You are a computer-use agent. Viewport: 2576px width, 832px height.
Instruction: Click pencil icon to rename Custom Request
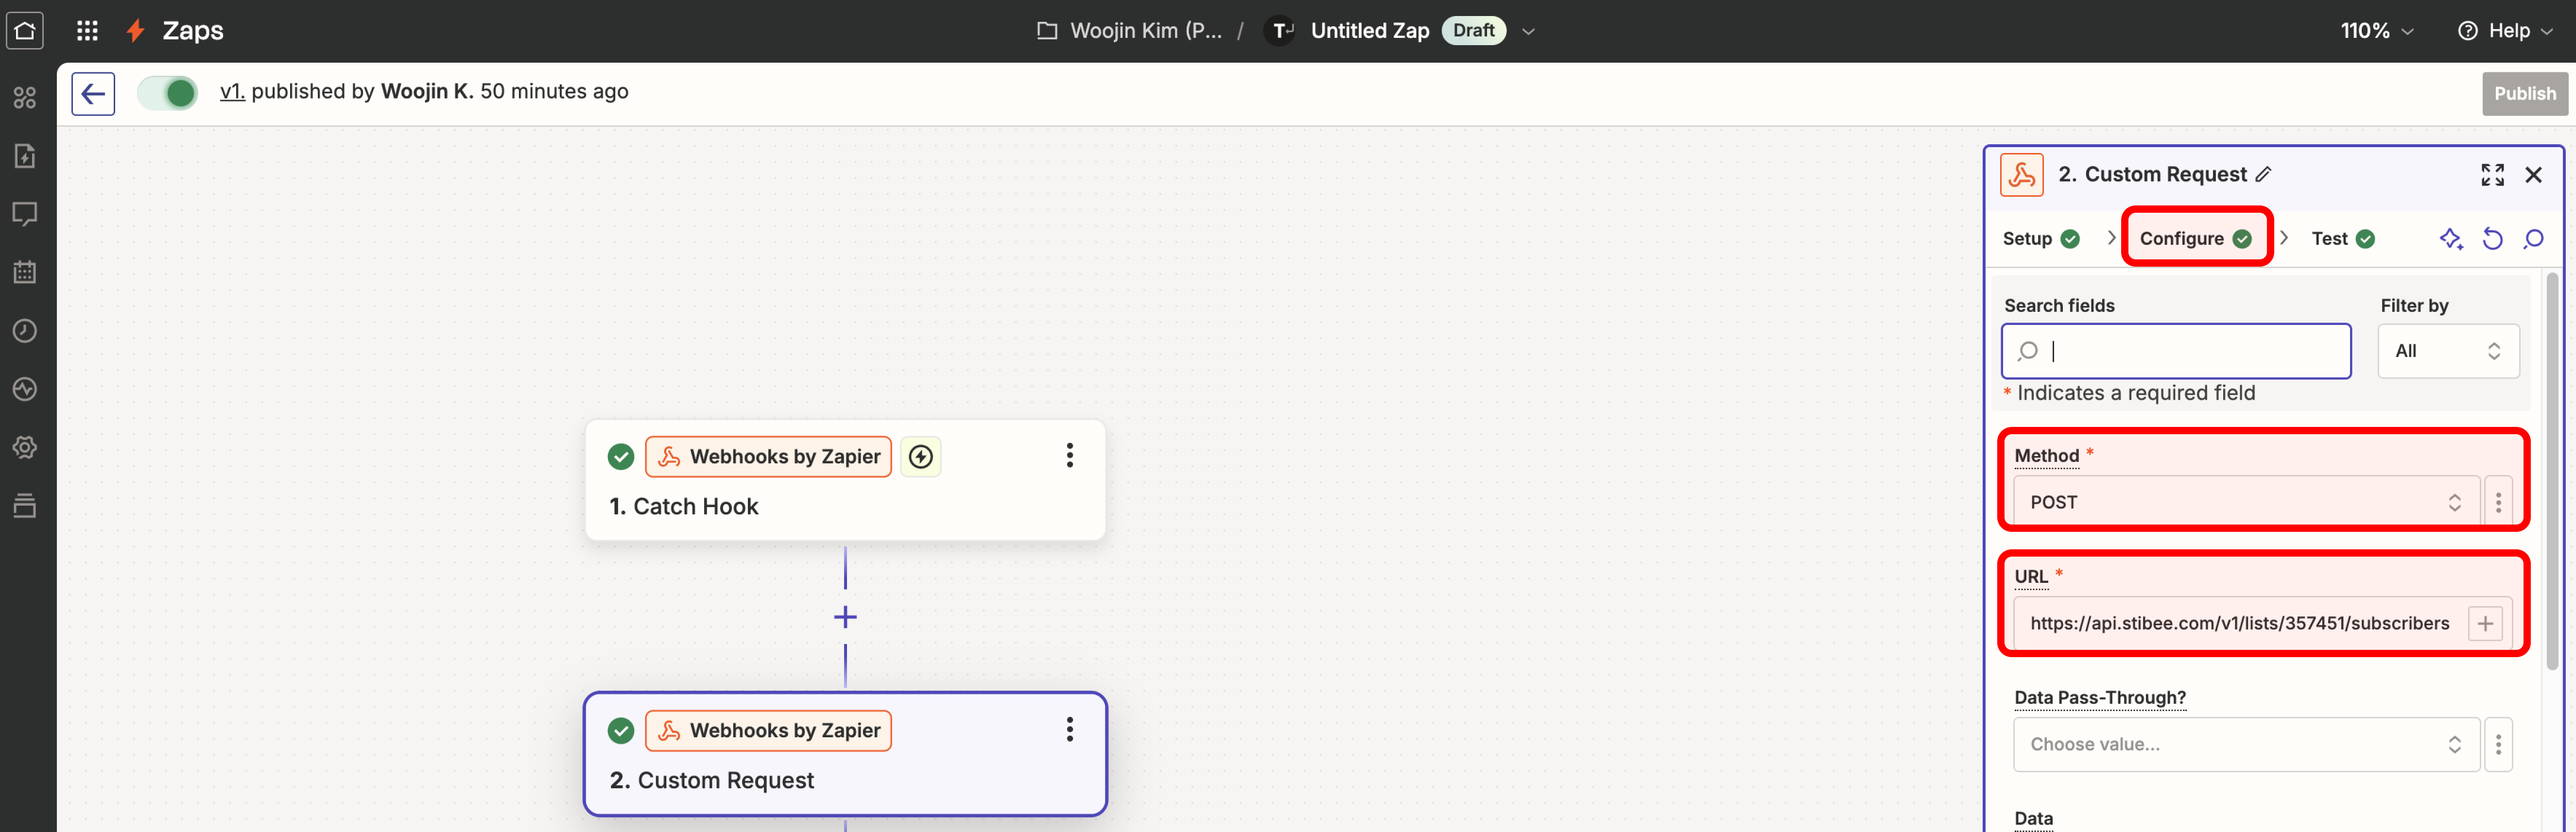(x=2264, y=175)
